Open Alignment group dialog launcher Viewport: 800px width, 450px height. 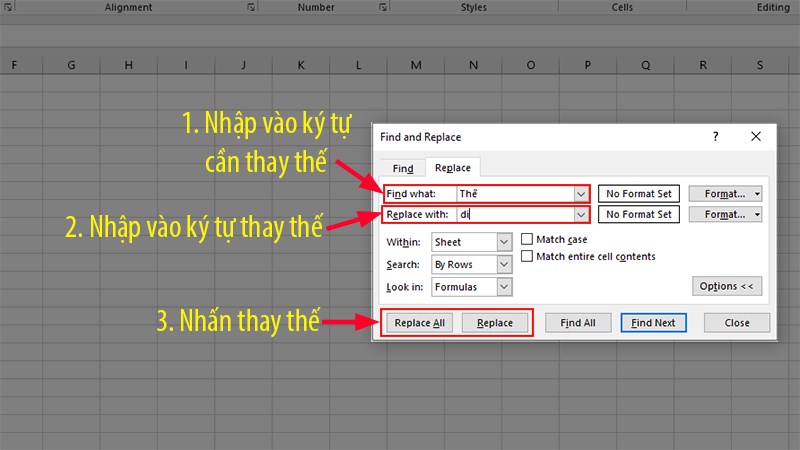click(251, 7)
